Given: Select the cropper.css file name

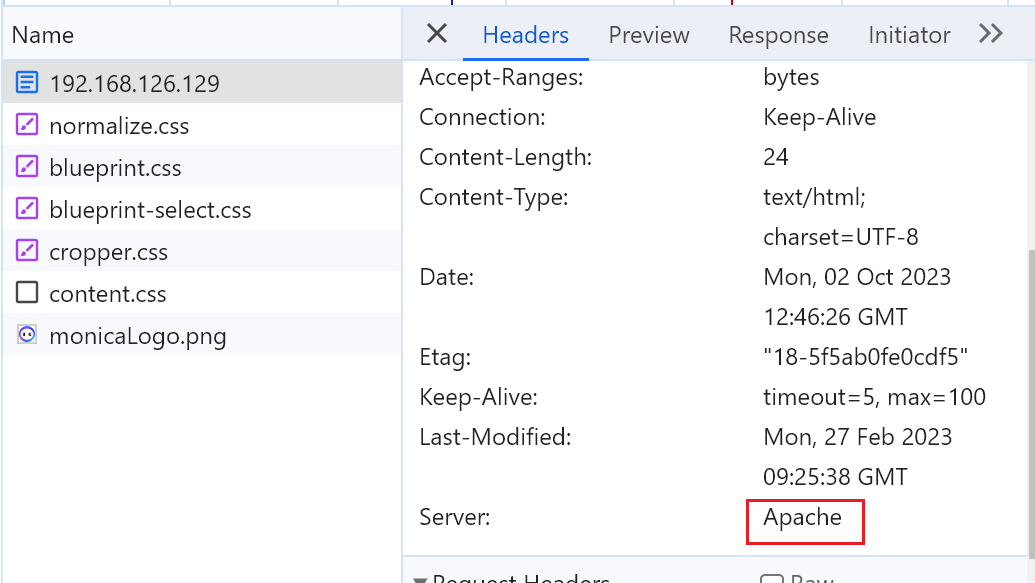Looking at the screenshot, I should [x=108, y=252].
